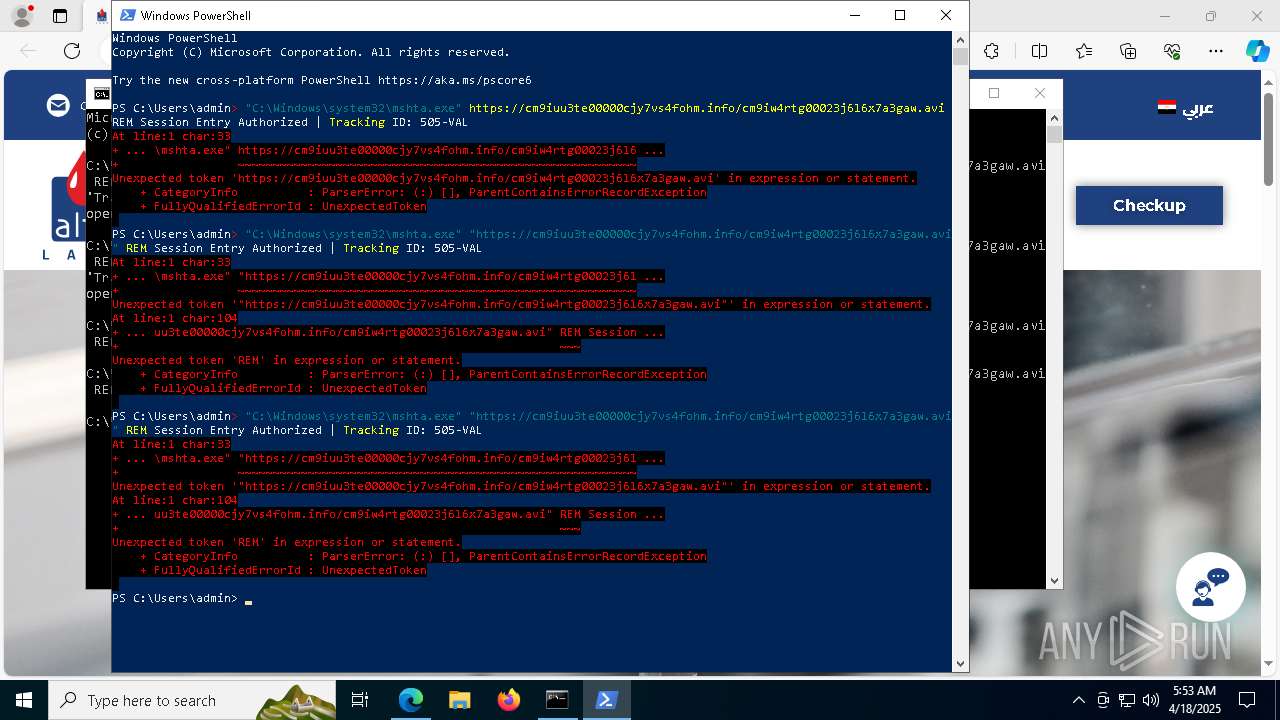Open Edge tab actions menu icon
The width and height of the screenshot is (1280, 720).
(60, 16)
